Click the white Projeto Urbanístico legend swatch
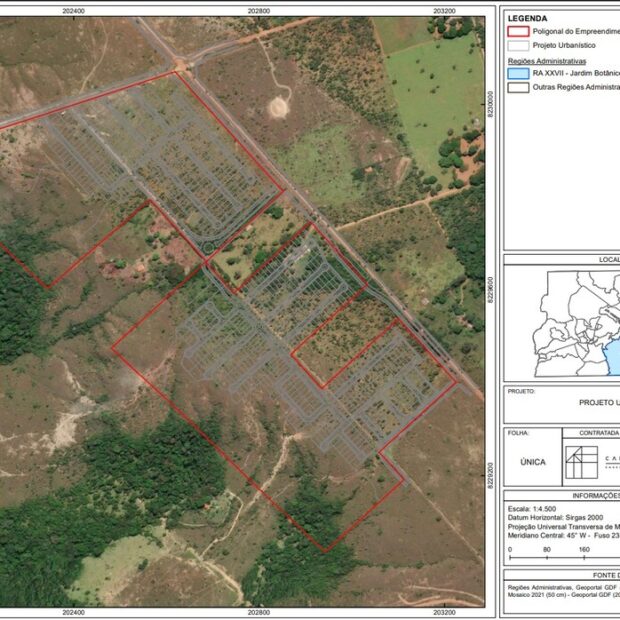620x620 pixels. [x=518, y=45]
